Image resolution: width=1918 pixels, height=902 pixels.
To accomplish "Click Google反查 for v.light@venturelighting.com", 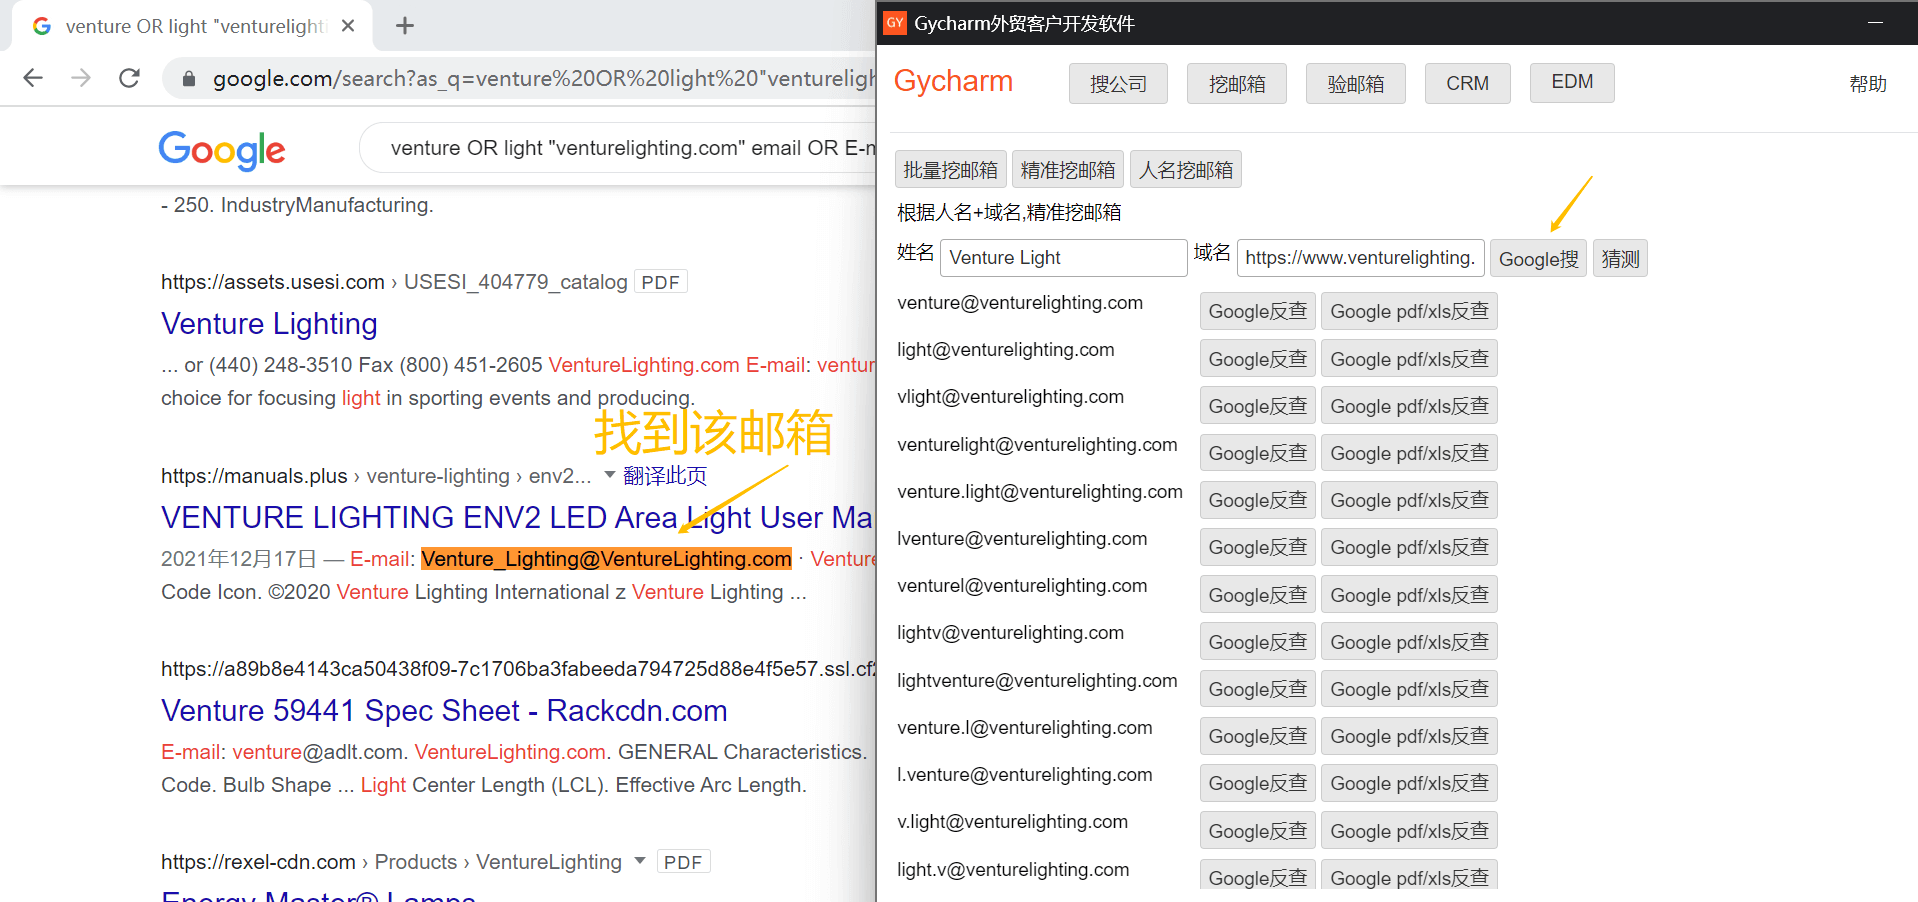I will click(1258, 831).
